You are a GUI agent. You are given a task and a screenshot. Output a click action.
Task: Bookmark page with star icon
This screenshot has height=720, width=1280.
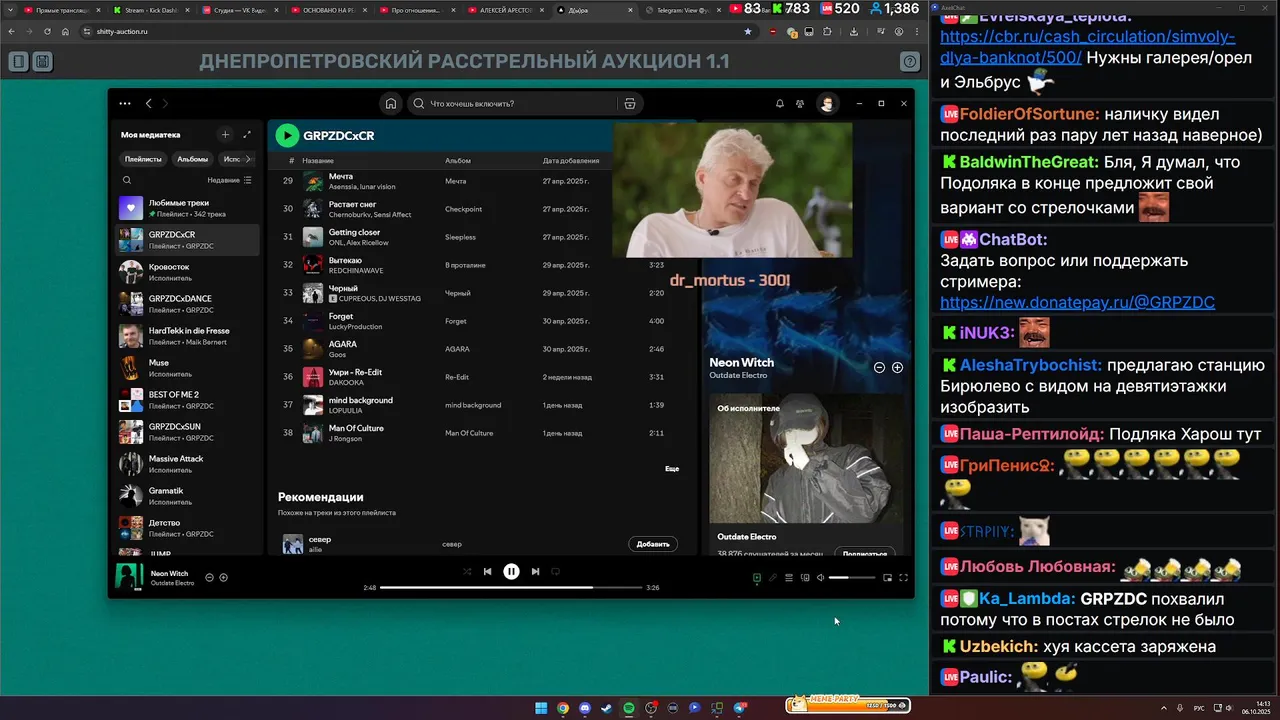[748, 31]
